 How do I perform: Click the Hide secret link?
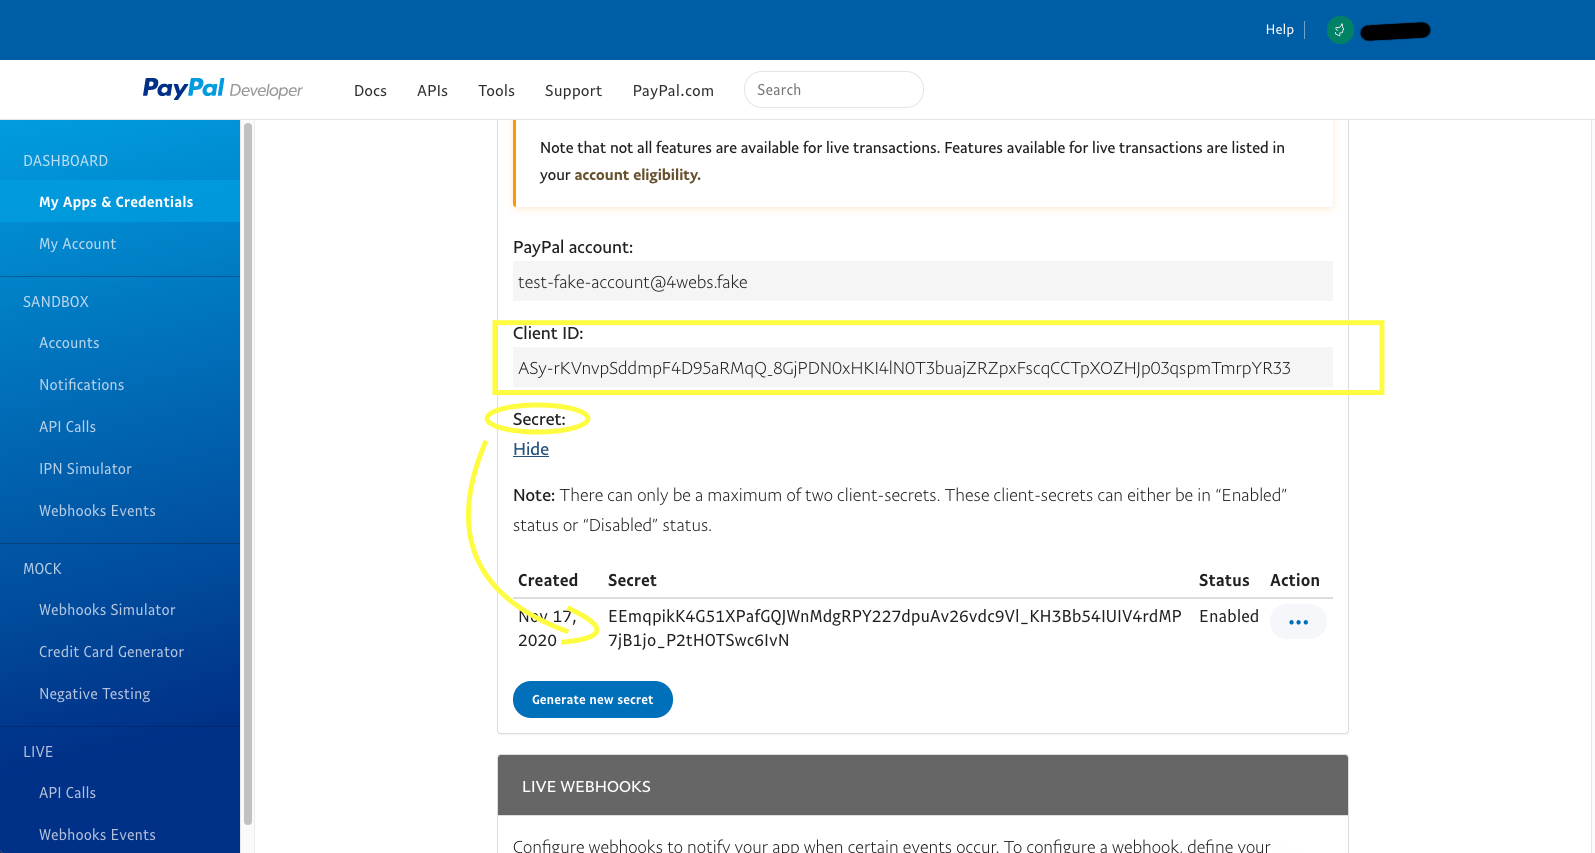531,449
